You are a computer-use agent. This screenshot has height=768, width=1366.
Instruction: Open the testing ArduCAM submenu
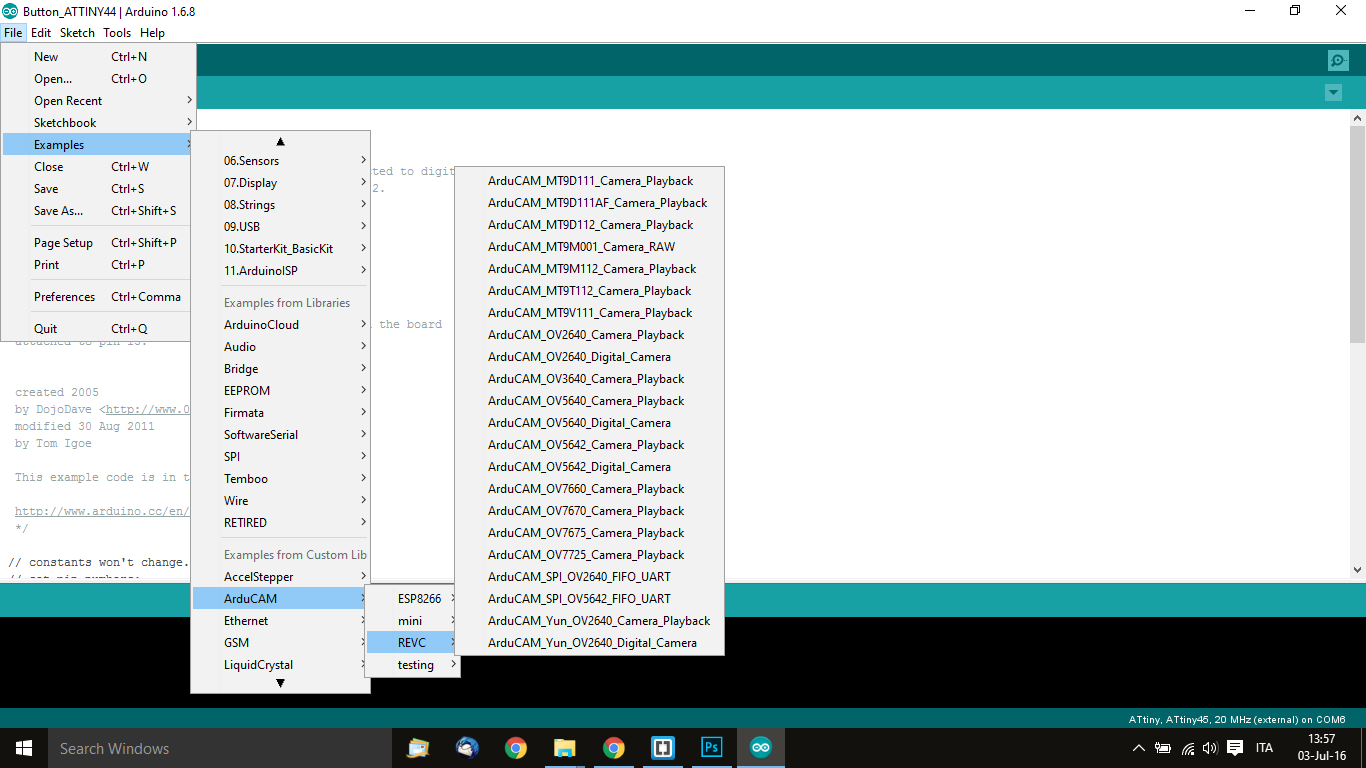pyautogui.click(x=412, y=665)
